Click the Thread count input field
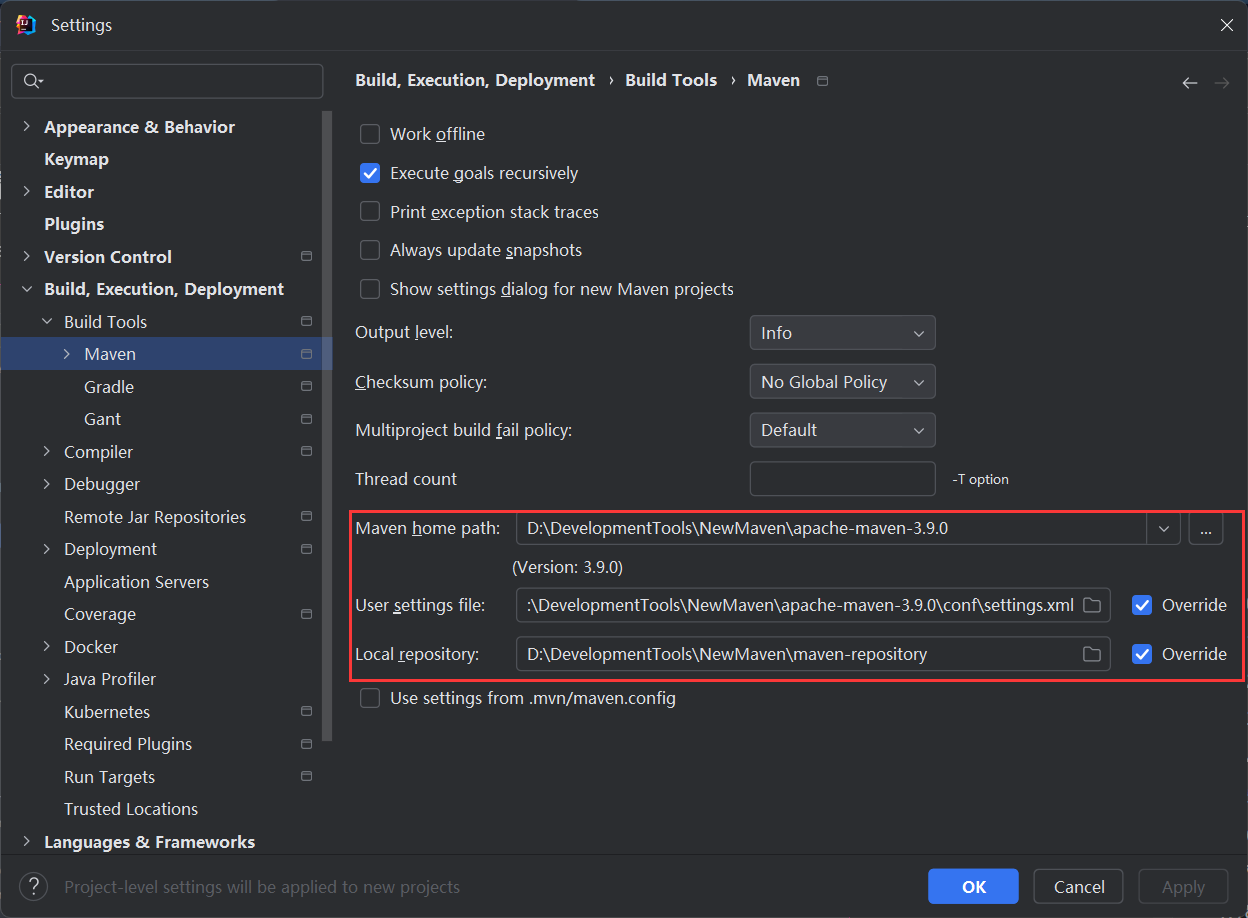Viewport: 1248px width, 918px height. [842, 479]
